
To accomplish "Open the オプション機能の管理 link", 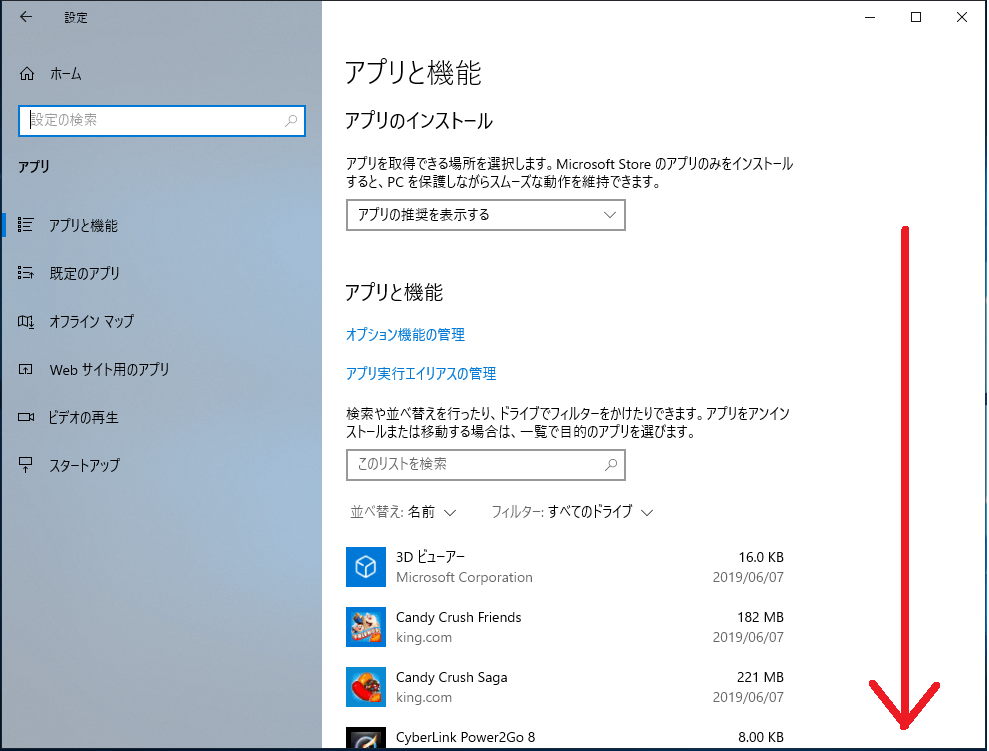I will pyautogui.click(x=404, y=335).
